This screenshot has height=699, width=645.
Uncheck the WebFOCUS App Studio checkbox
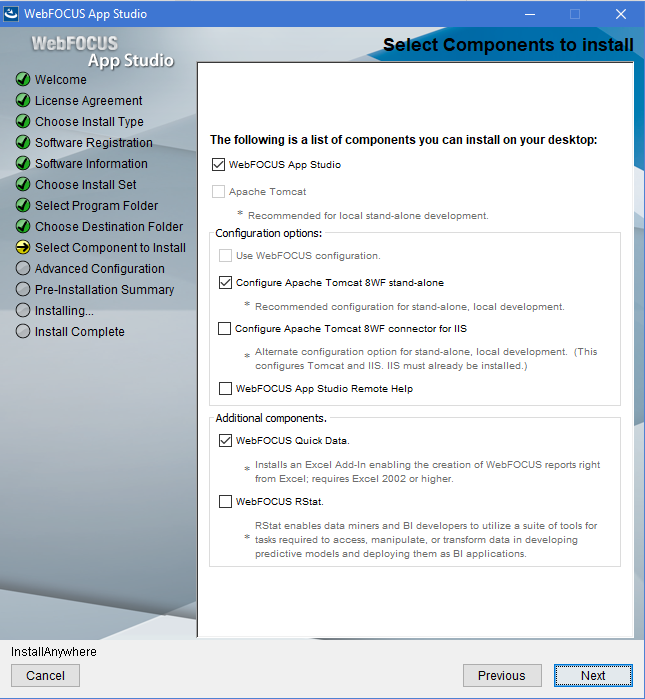218,164
